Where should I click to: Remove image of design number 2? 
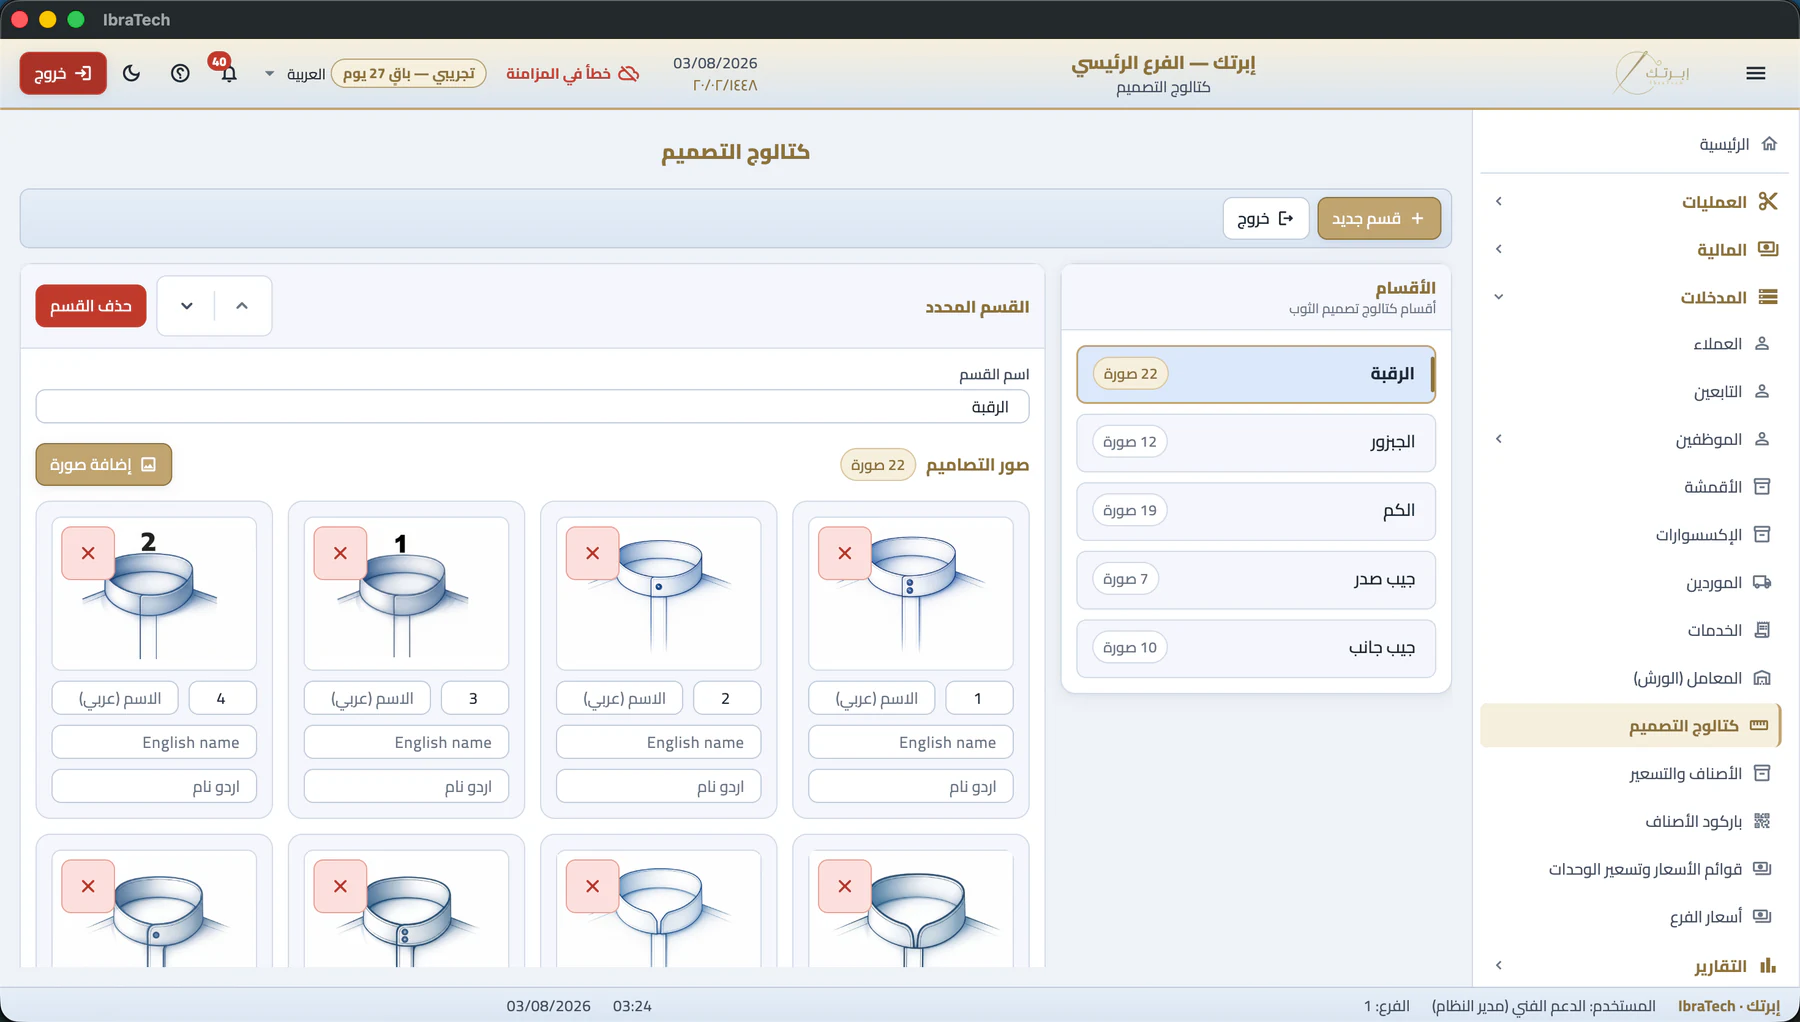pyautogui.click(x=593, y=553)
